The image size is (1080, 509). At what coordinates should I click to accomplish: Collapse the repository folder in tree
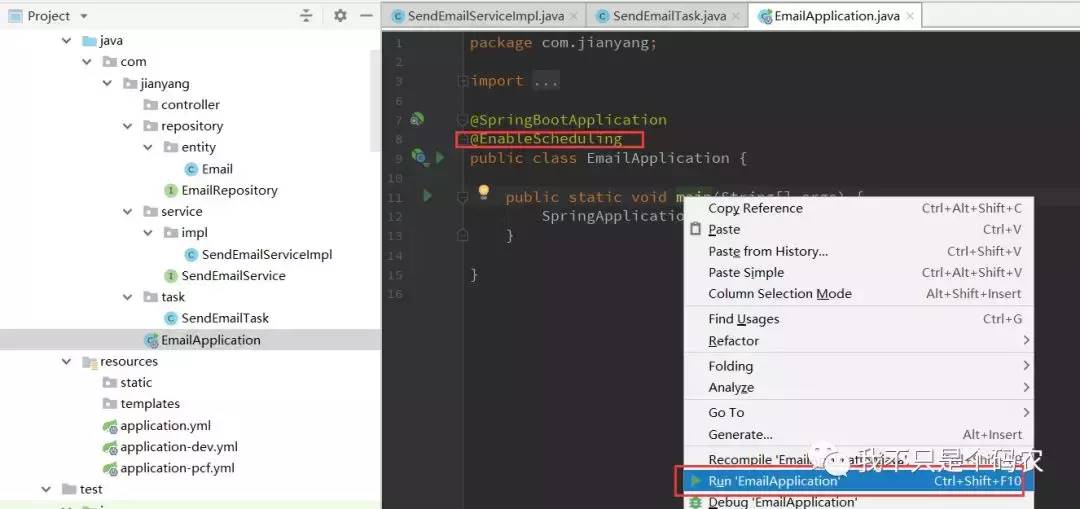coord(128,126)
